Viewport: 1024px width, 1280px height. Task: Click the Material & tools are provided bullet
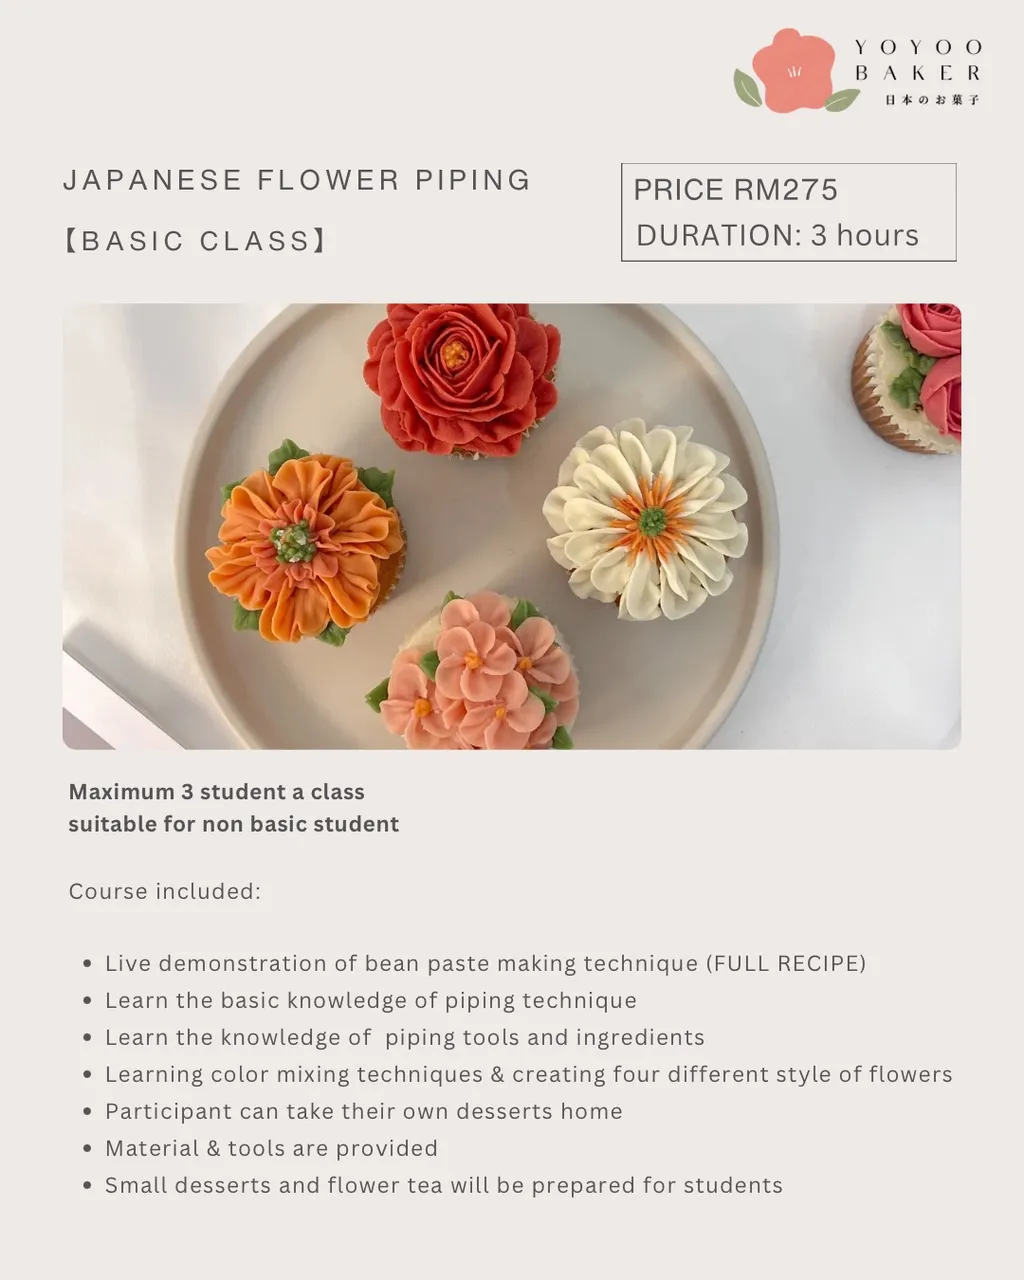(271, 1149)
